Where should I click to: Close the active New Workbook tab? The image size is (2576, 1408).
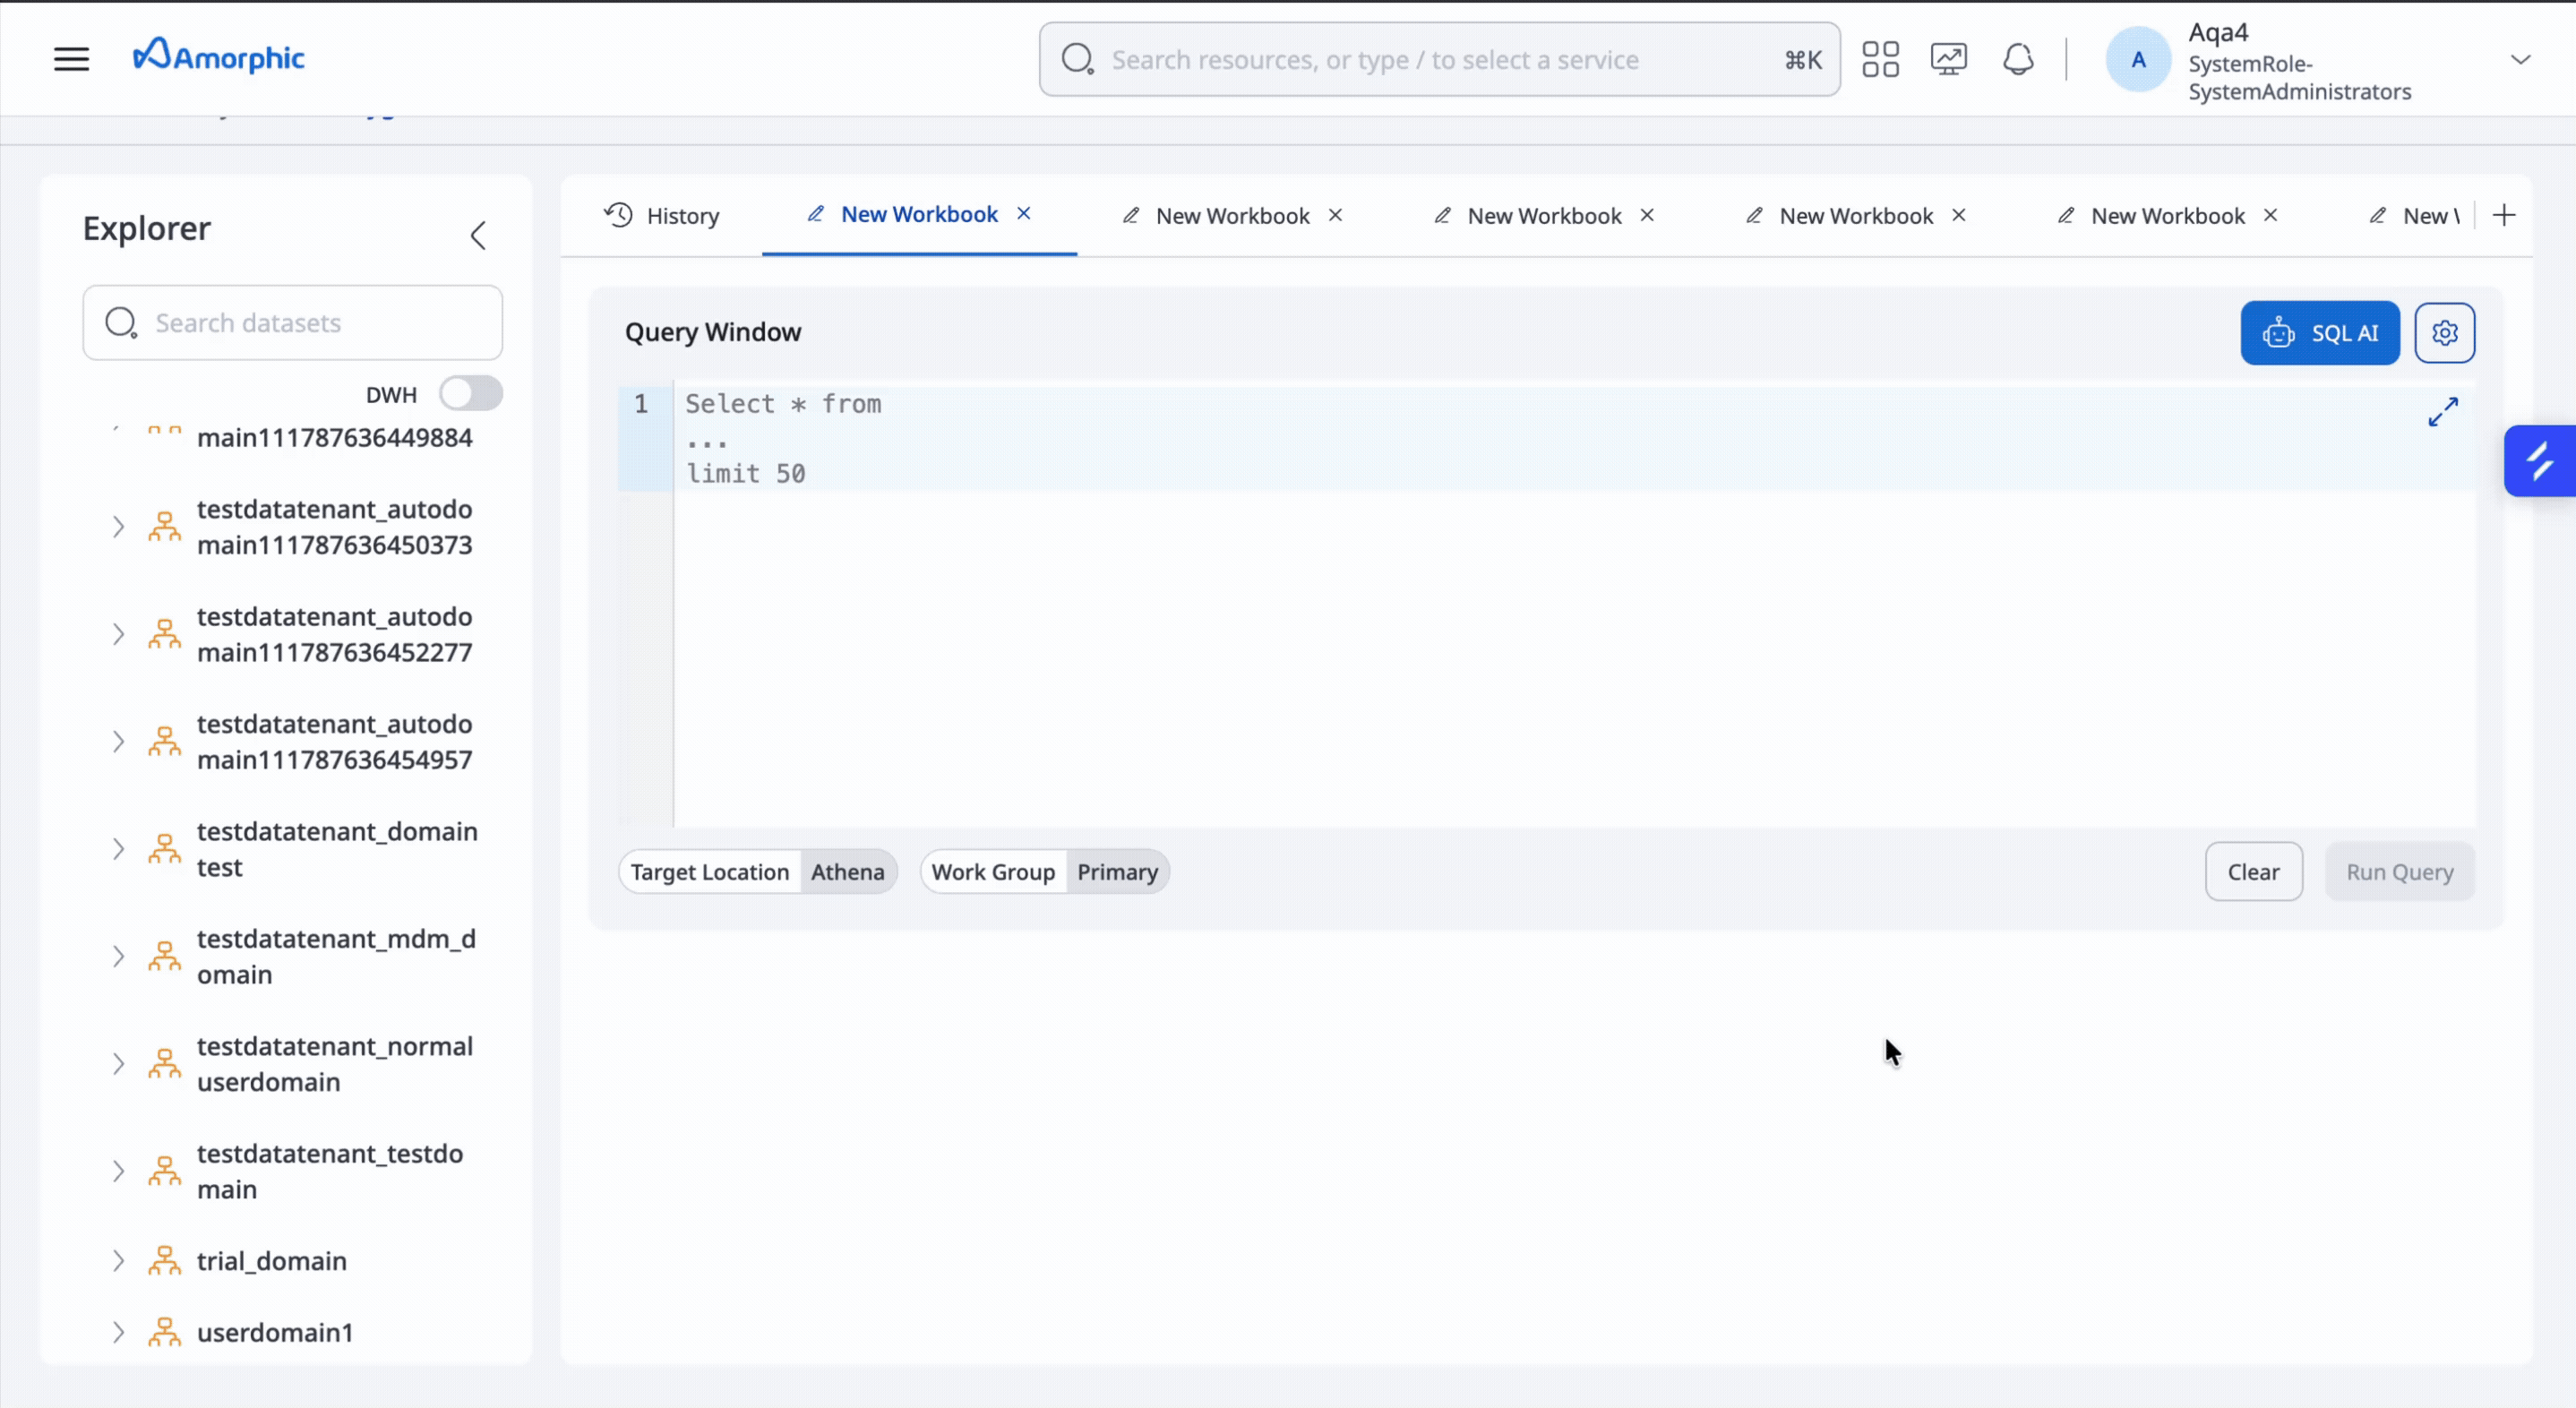click(1024, 214)
